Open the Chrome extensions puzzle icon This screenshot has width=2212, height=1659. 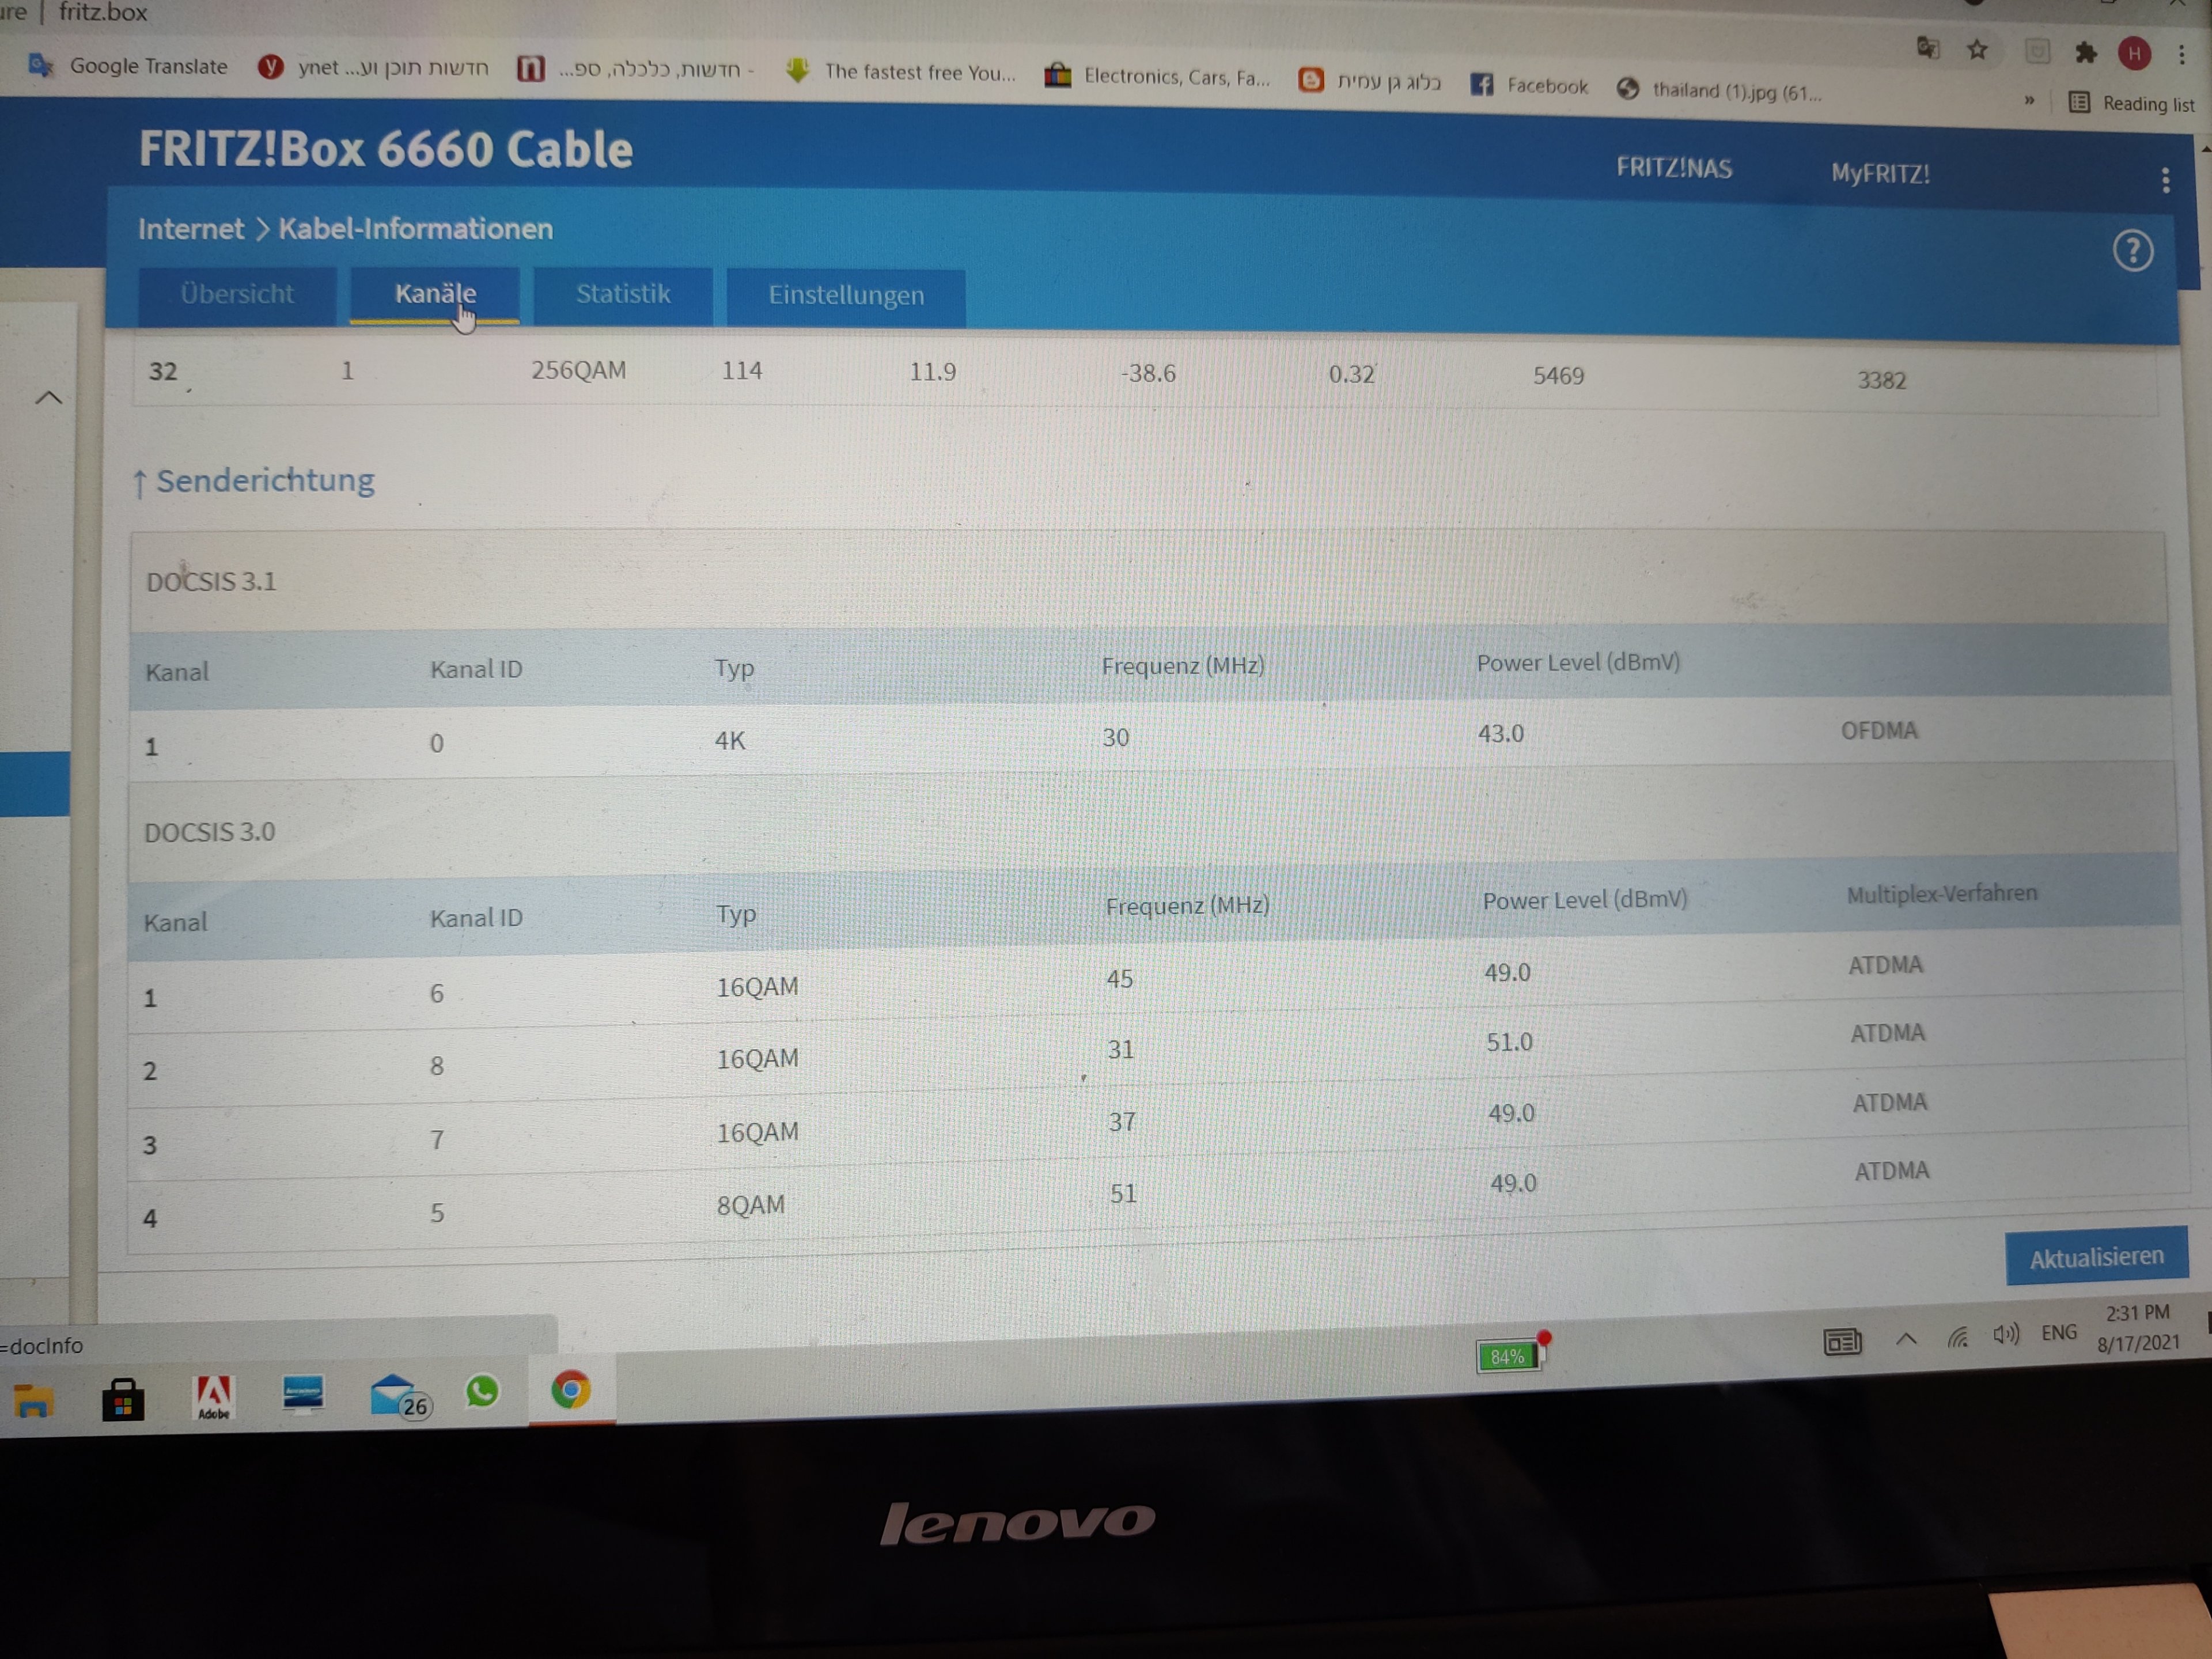point(2085,52)
